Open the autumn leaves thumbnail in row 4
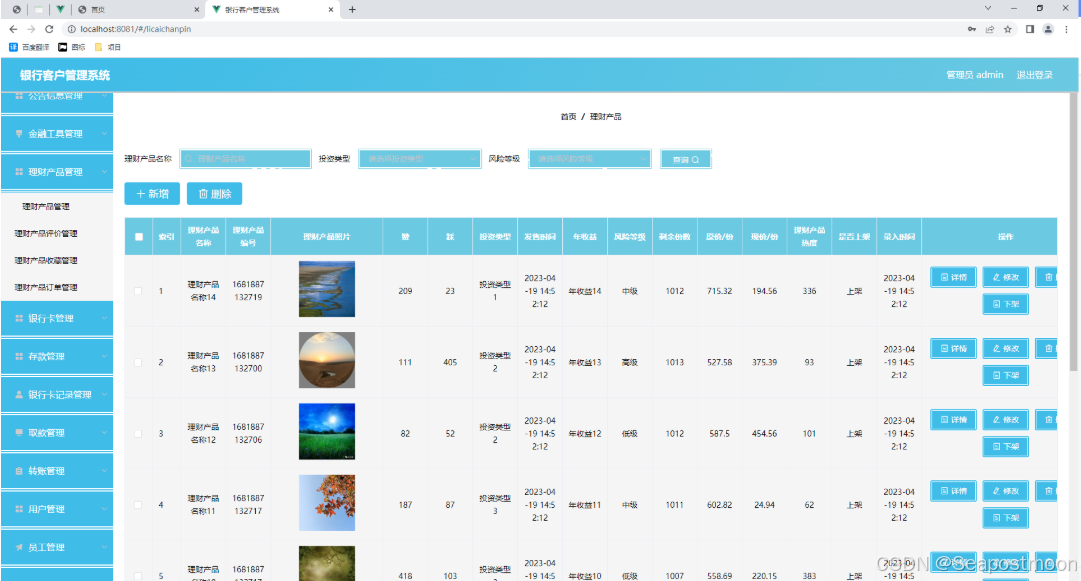This screenshot has height=581, width=1081. pos(327,502)
